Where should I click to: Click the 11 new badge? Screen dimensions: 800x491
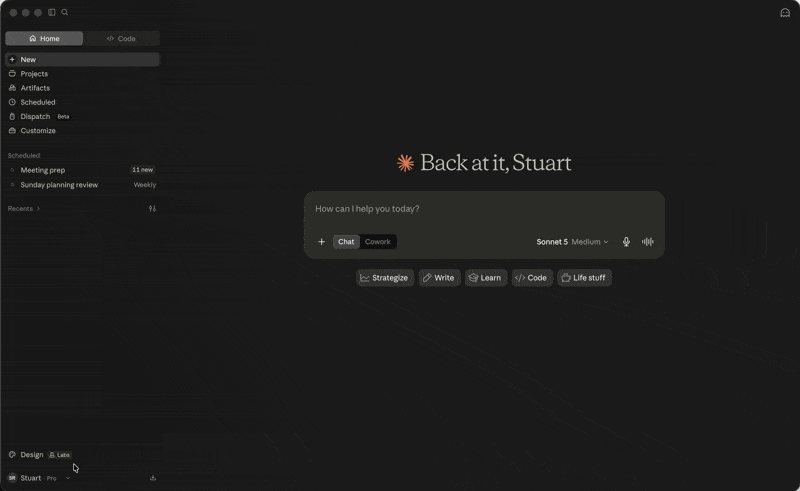[x=143, y=169]
